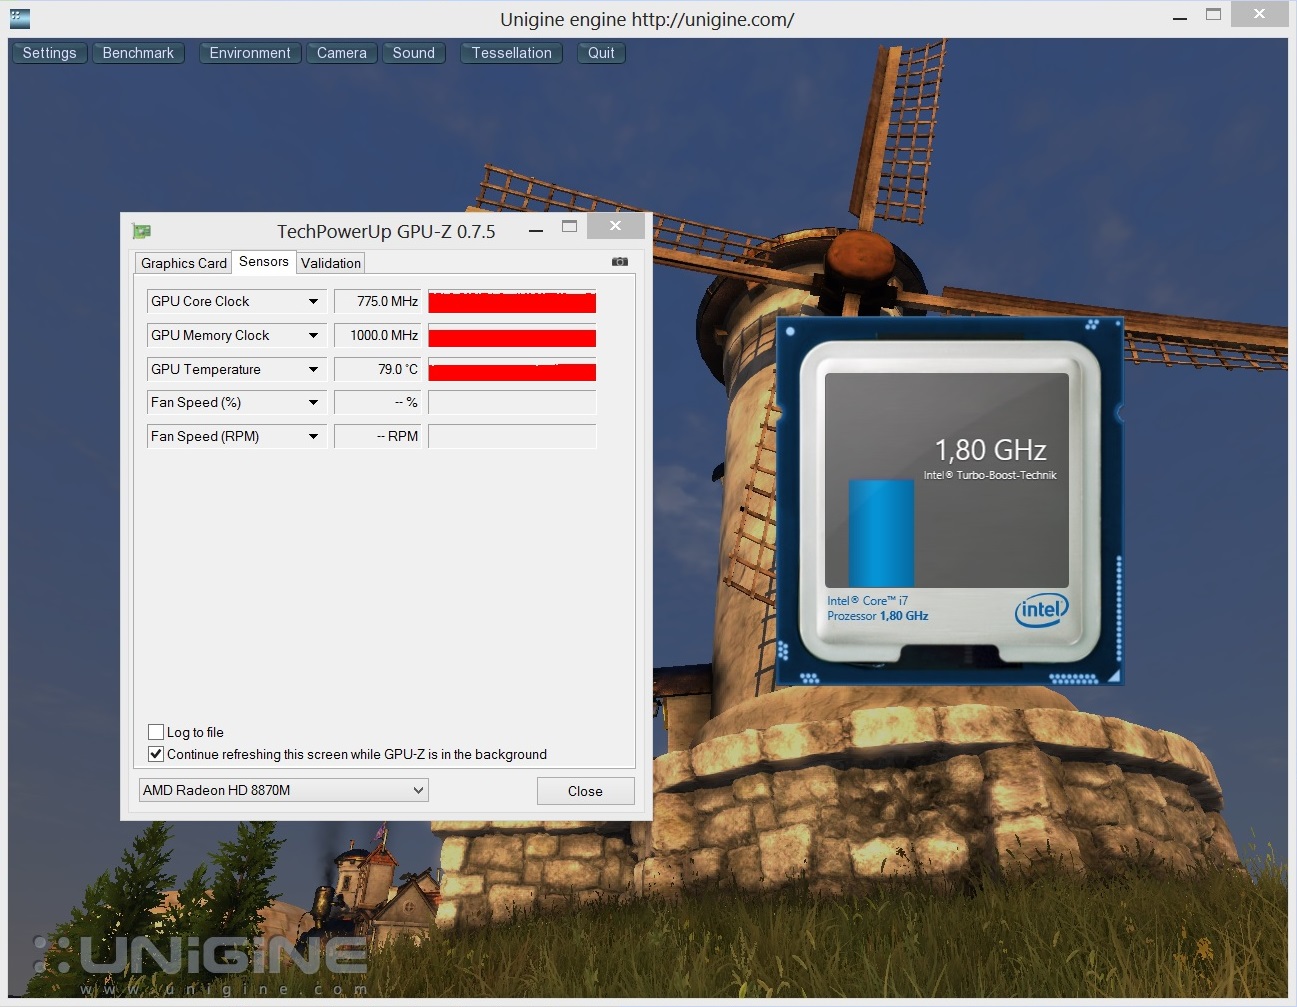Click the 775.0 MHz core clock value

(378, 301)
